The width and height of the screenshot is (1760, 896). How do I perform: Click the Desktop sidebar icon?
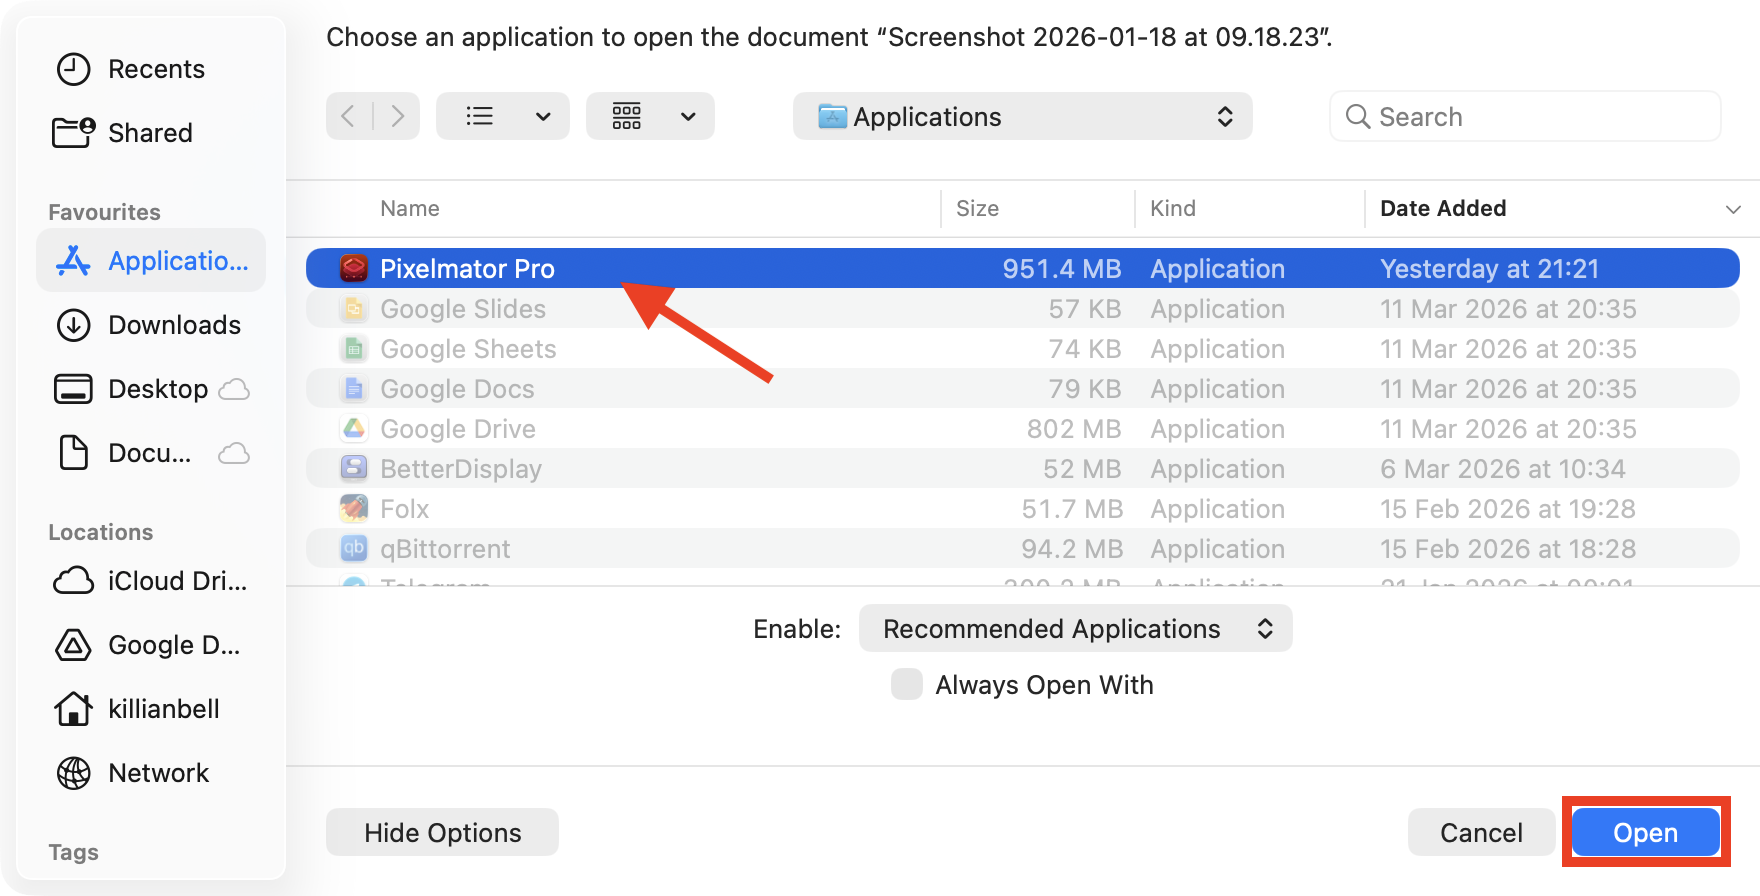click(x=73, y=389)
